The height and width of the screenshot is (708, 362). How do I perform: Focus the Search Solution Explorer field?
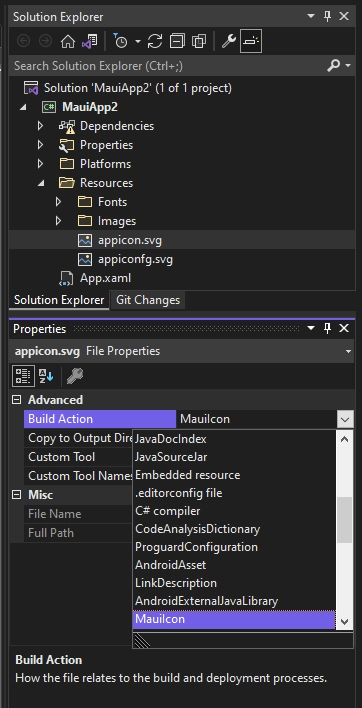pos(167,66)
